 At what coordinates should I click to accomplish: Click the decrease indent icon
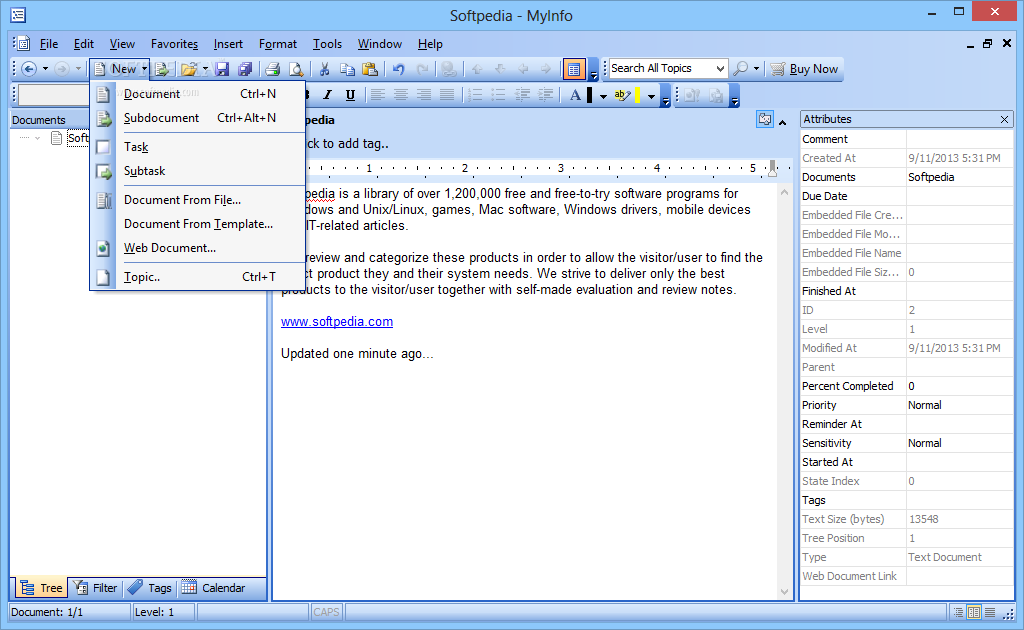pyautogui.click(x=522, y=95)
